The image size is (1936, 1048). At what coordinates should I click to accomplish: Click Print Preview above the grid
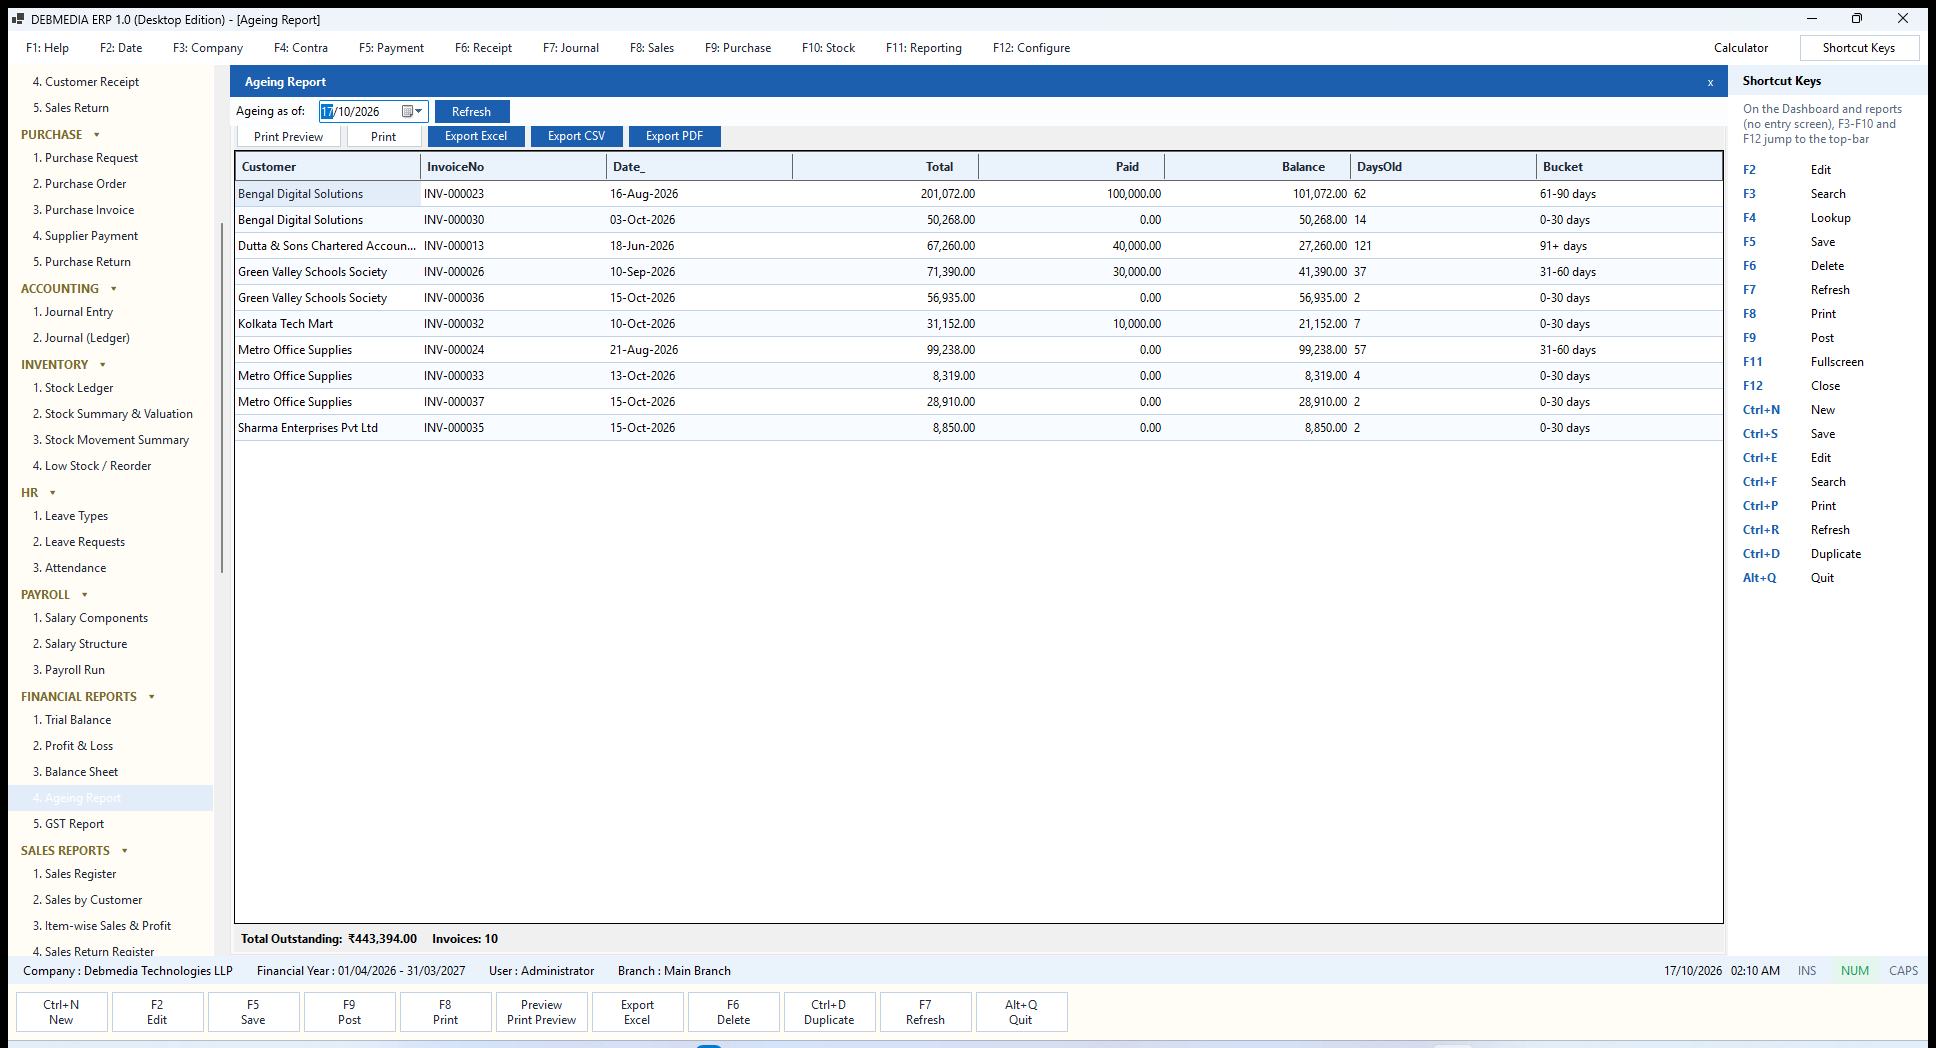[x=288, y=137]
